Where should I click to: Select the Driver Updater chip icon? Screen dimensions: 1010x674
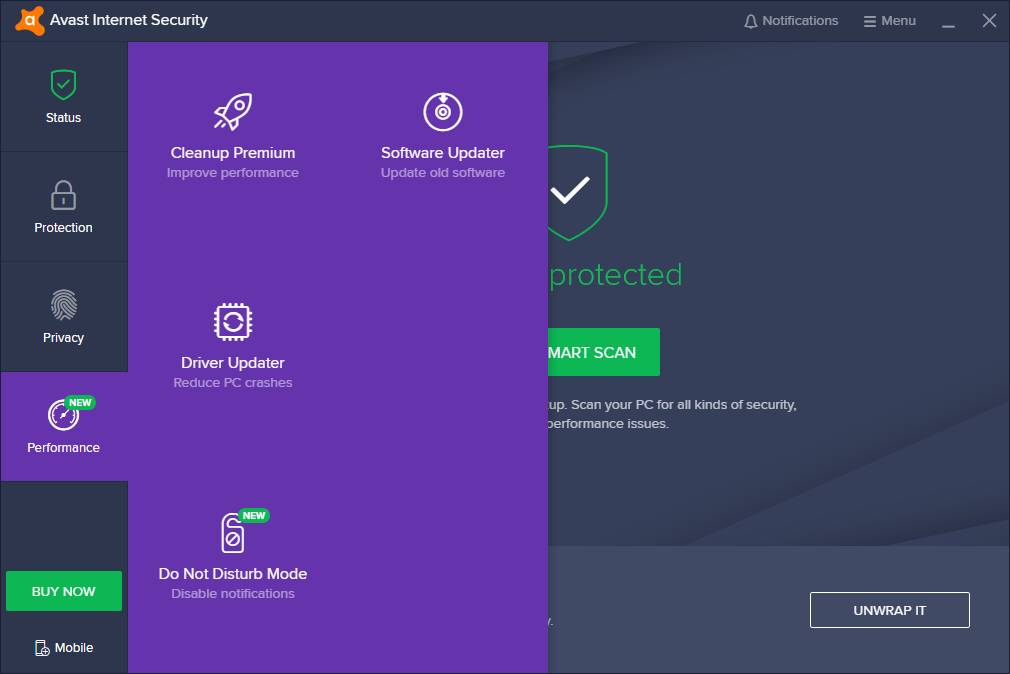pos(232,321)
